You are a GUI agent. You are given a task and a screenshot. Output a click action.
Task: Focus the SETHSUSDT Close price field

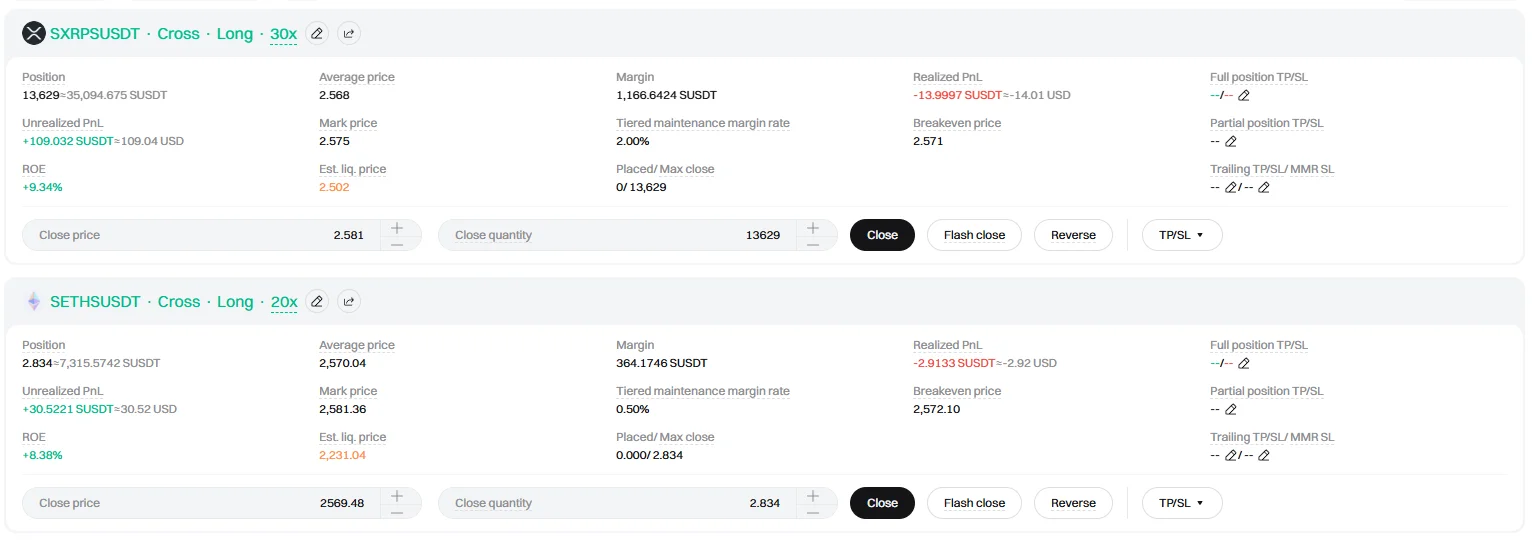pyautogui.click(x=200, y=503)
